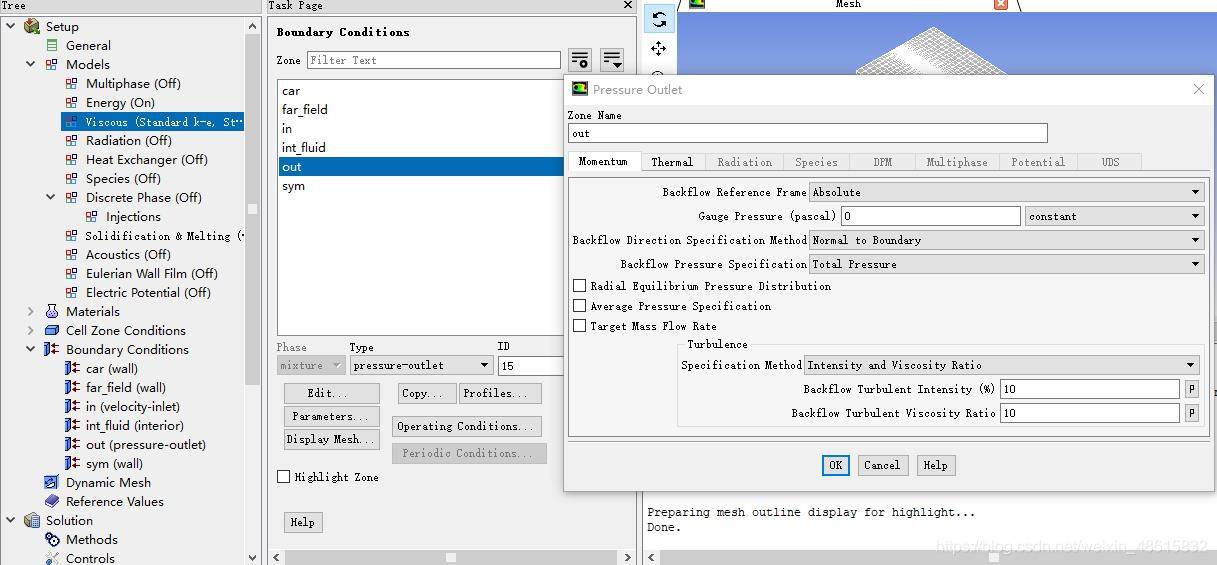
Task: Click the Radiation (Off) model icon
Action: pyautogui.click(x=71, y=140)
